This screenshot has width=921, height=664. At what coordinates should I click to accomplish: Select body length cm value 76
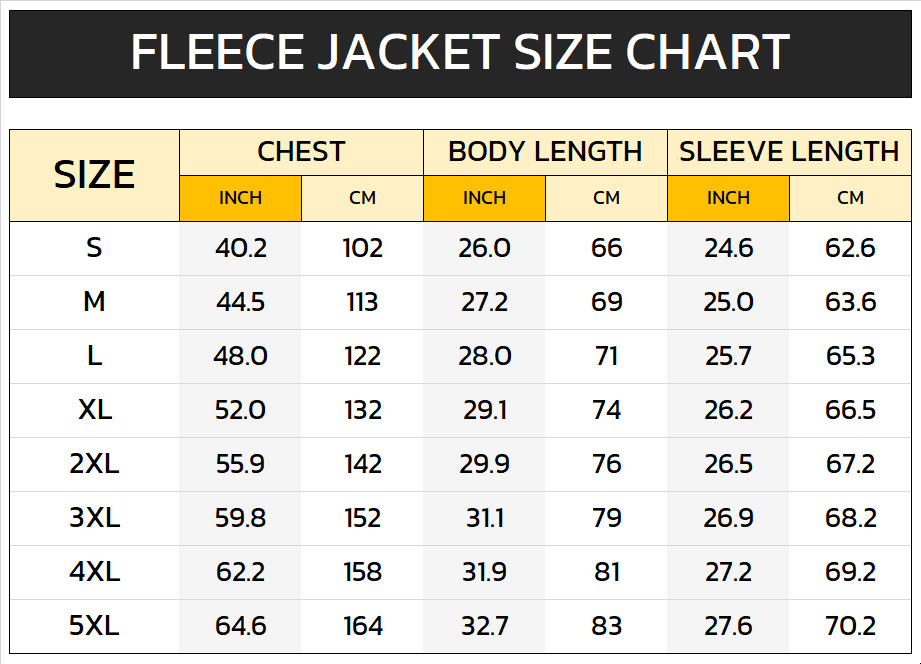click(606, 464)
